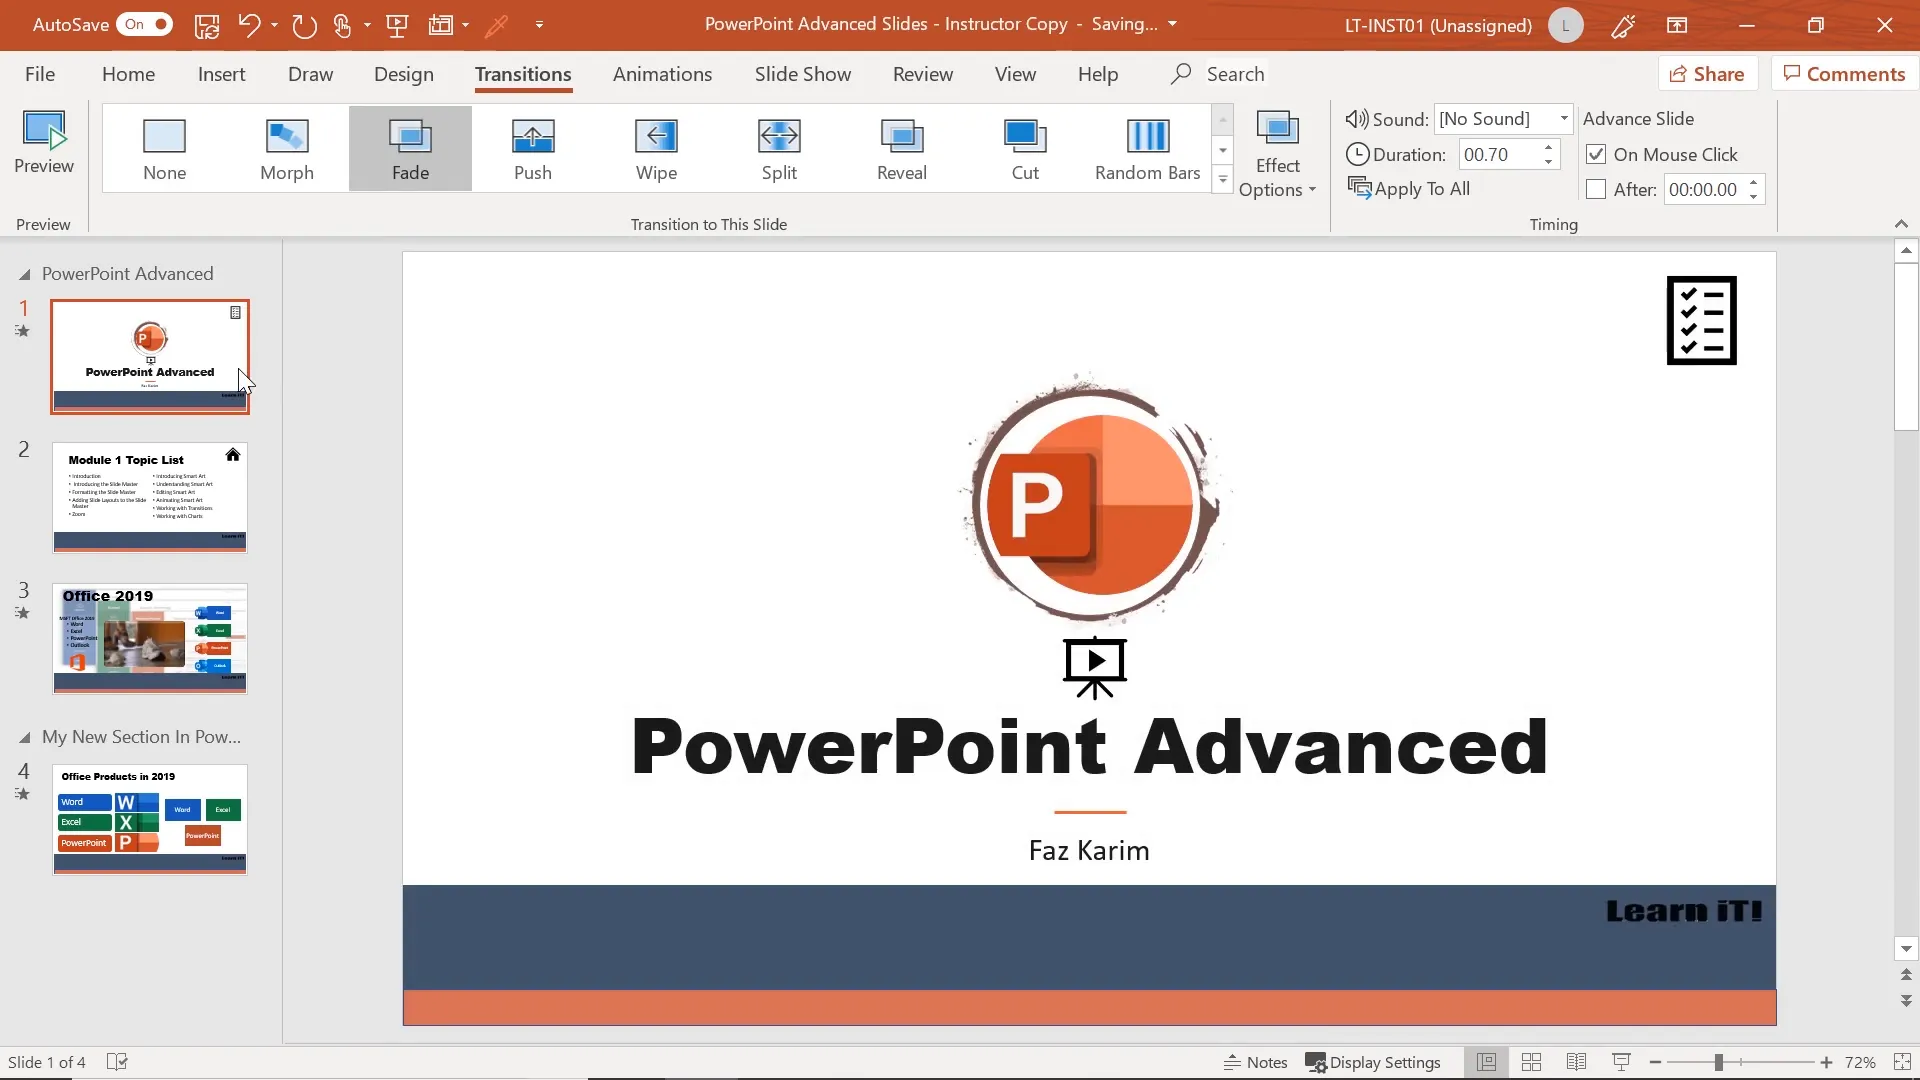Select slide 3 Office 2019 thumbnail
1920x1080 pixels.
150,638
